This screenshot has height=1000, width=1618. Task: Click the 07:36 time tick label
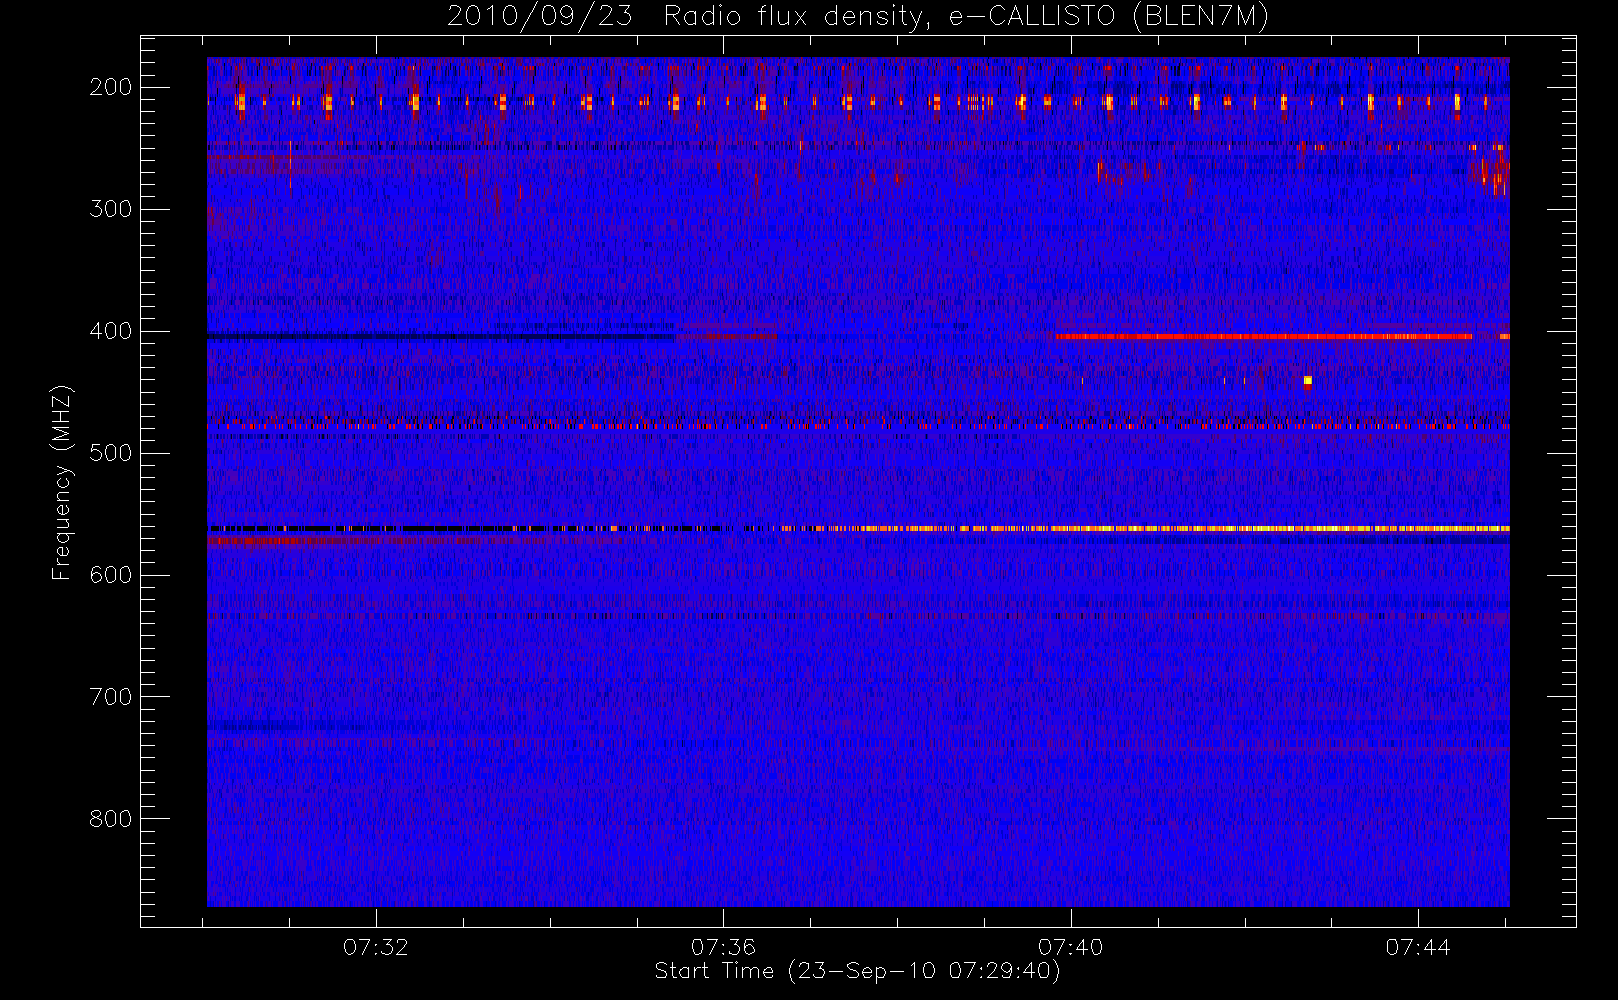pyautogui.click(x=723, y=947)
